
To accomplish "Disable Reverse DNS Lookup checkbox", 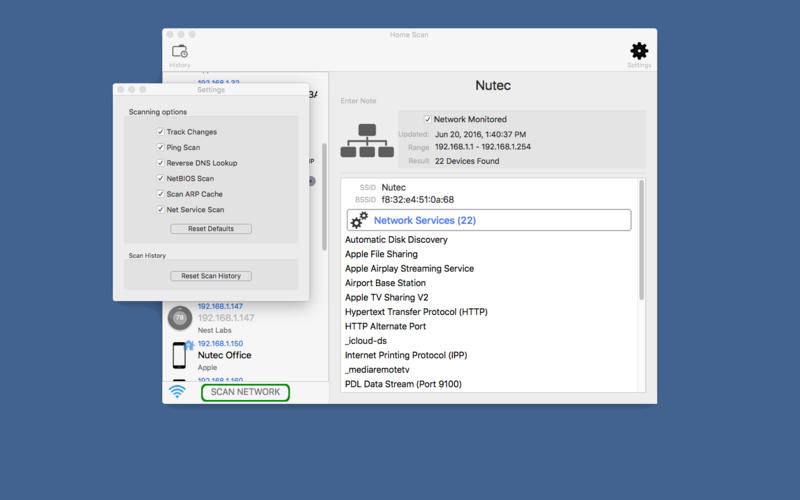I will pyautogui.click(x=160, y=163).
